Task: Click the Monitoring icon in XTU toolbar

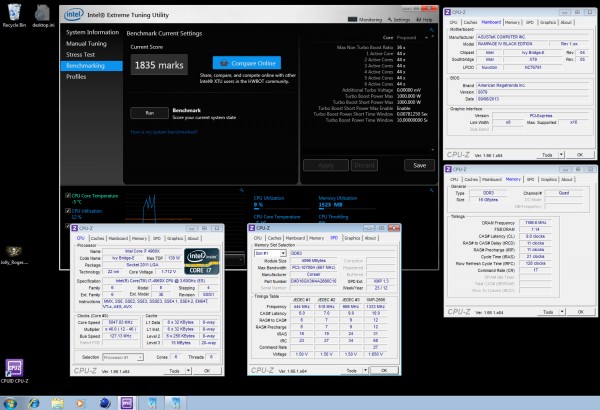Action: tap(352, 20)
